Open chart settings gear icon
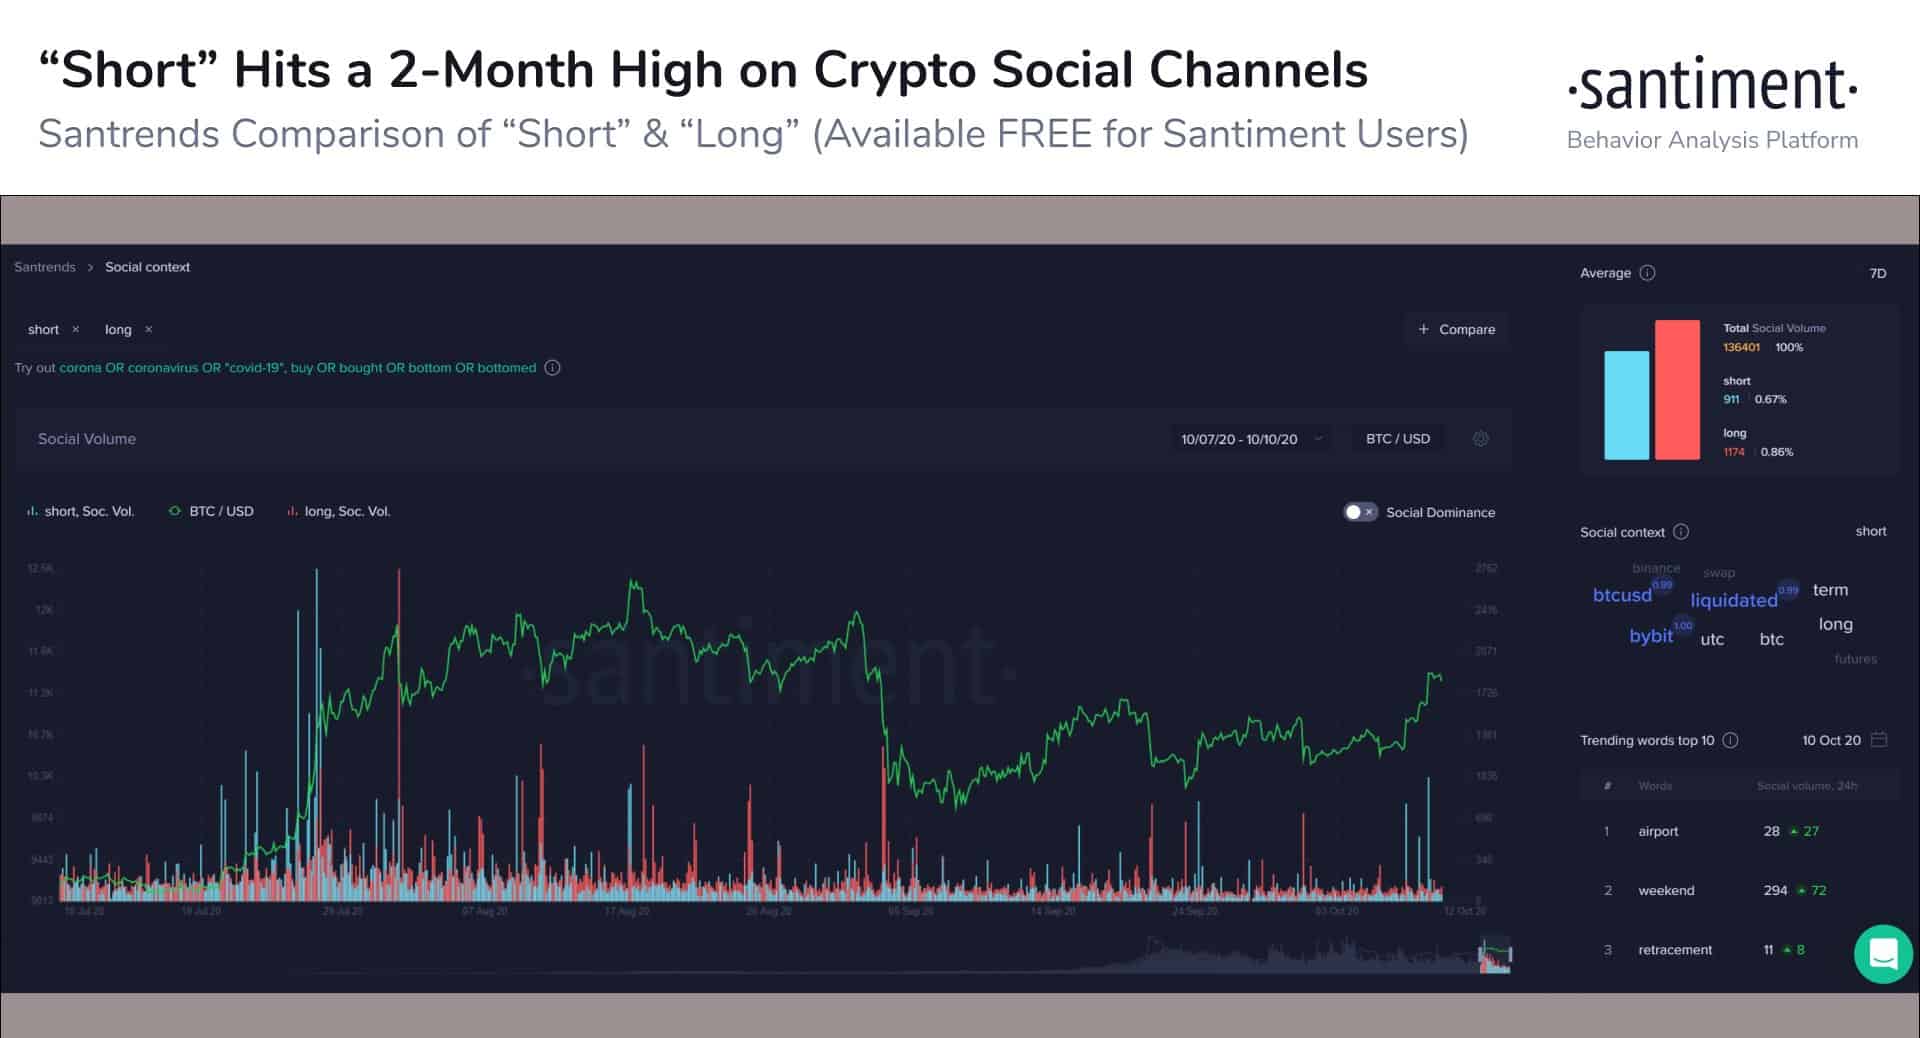This screenshot has width=1920, height=1038. click(x=1480, y=439)
